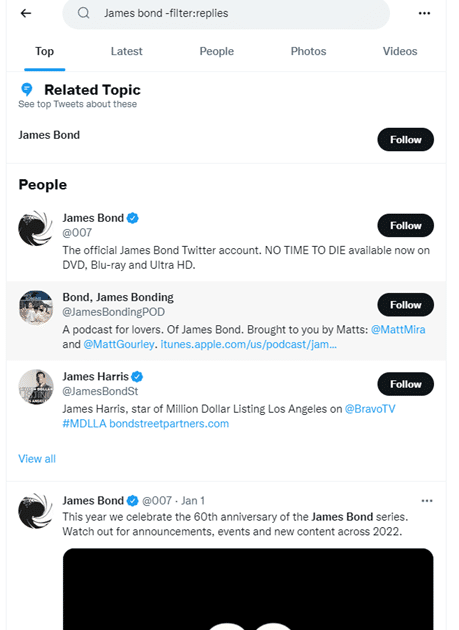Screen dimensions: 459x630
Task: Switch to the People tab
Action: click(217, 51)
